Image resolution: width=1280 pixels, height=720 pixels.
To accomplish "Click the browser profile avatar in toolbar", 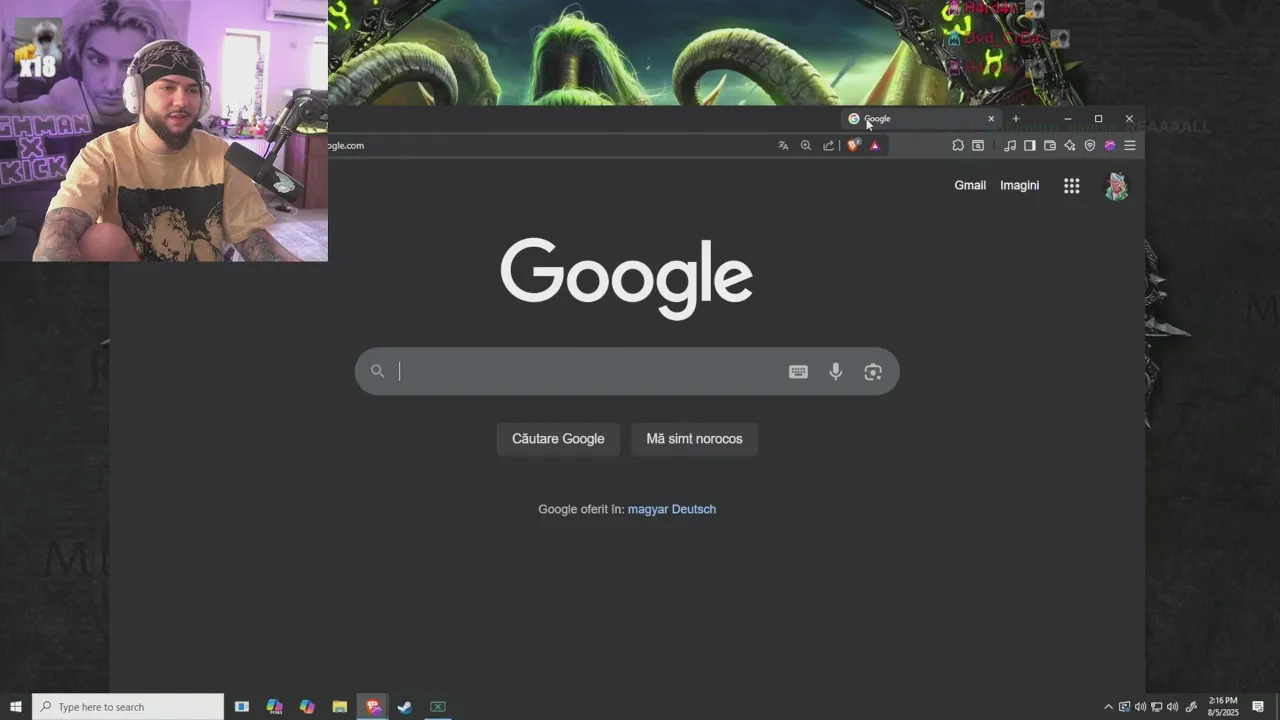I will click(1110, 146).
